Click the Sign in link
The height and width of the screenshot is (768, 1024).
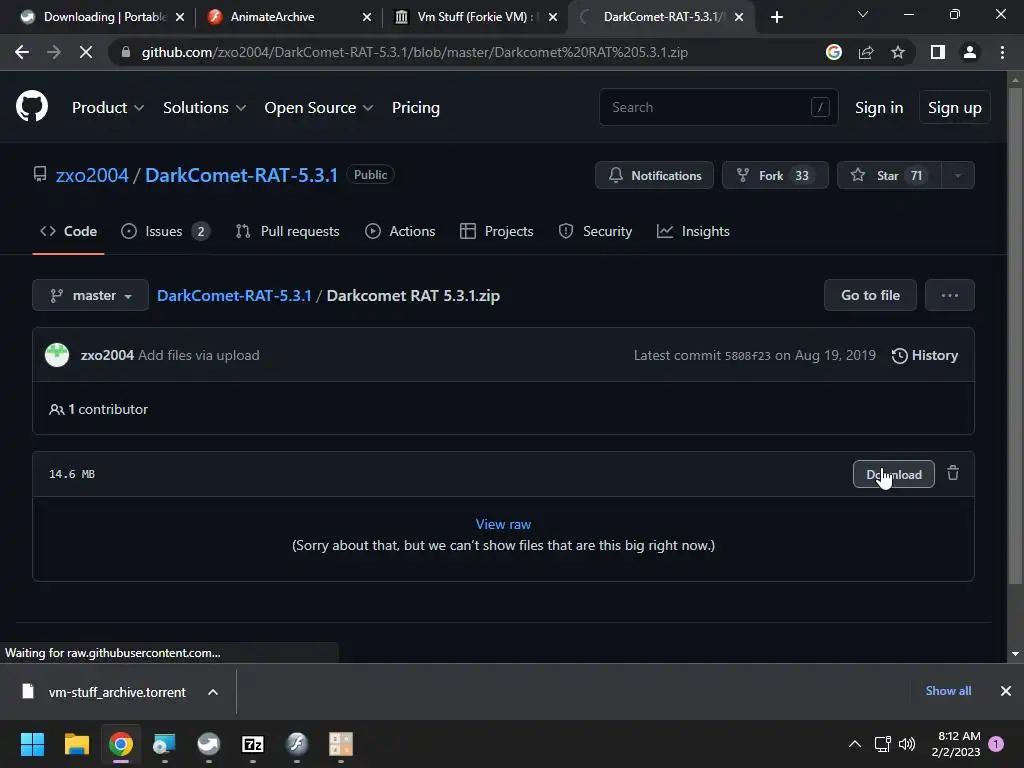tap(879, 108)
